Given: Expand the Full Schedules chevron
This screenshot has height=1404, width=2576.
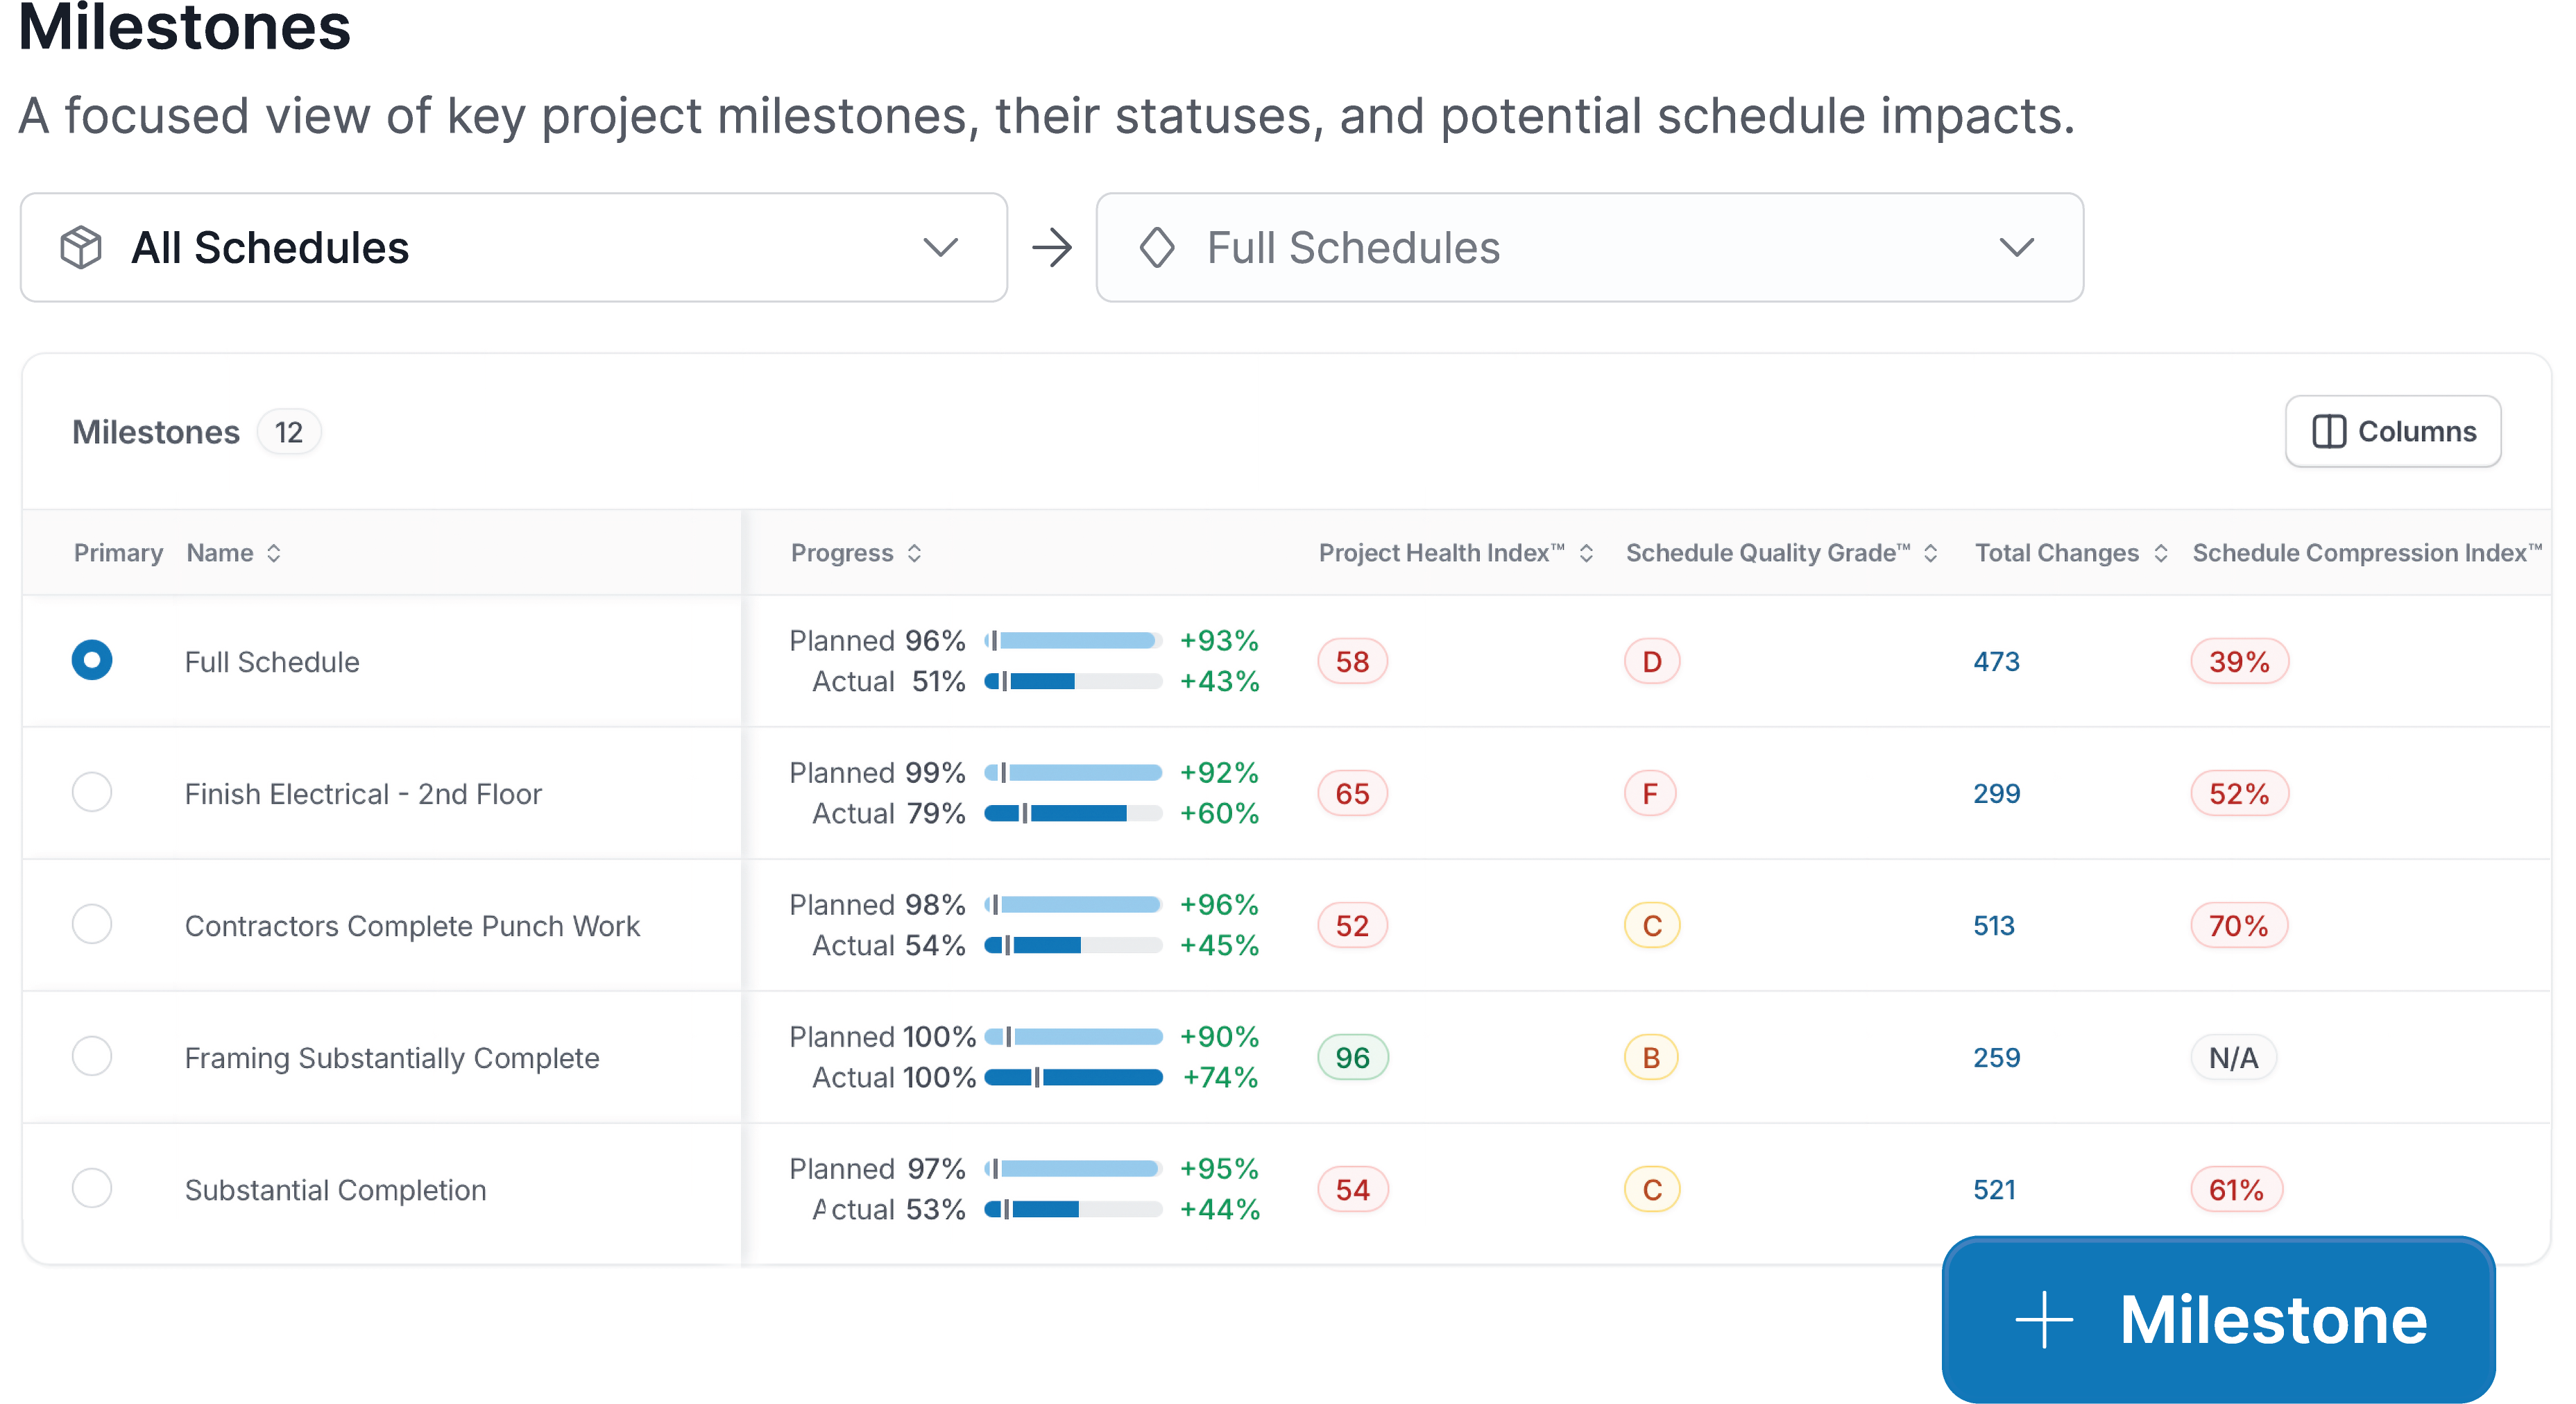Looking at the screenshot, I should (x=2017, y=247).
